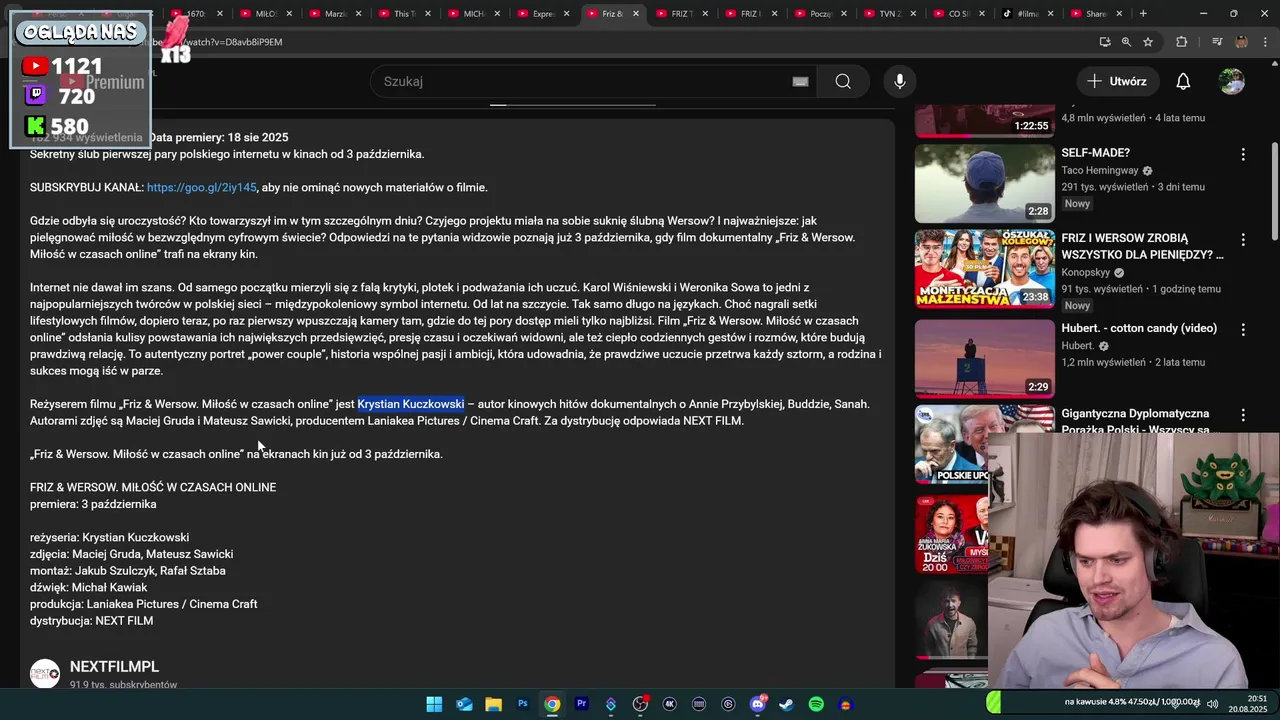Click the text 'premiera: 3 października'
The width and height of the screenshot is (1280, 720).
[x=93, y=504]
